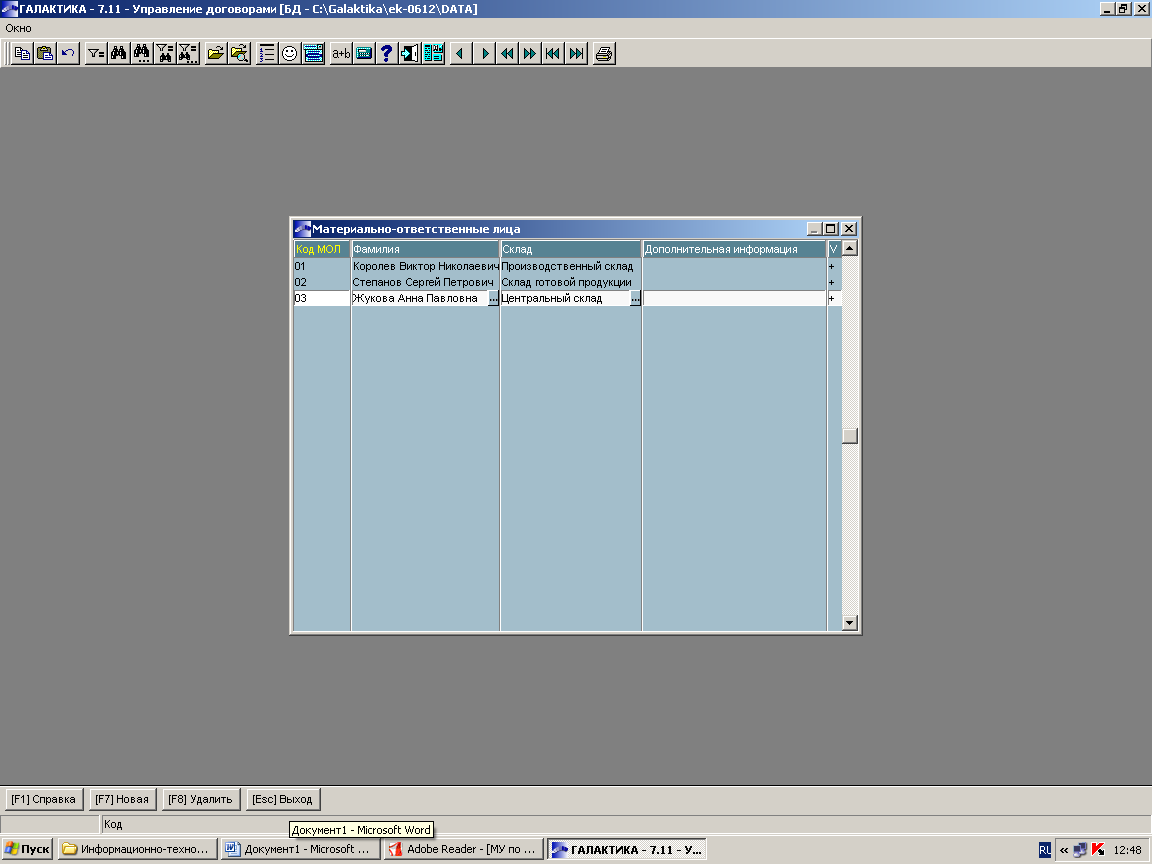The width and height of the screenshot is (1152, 864).
Task: Go to next record with single right arrow
Action: coord(485,54)
